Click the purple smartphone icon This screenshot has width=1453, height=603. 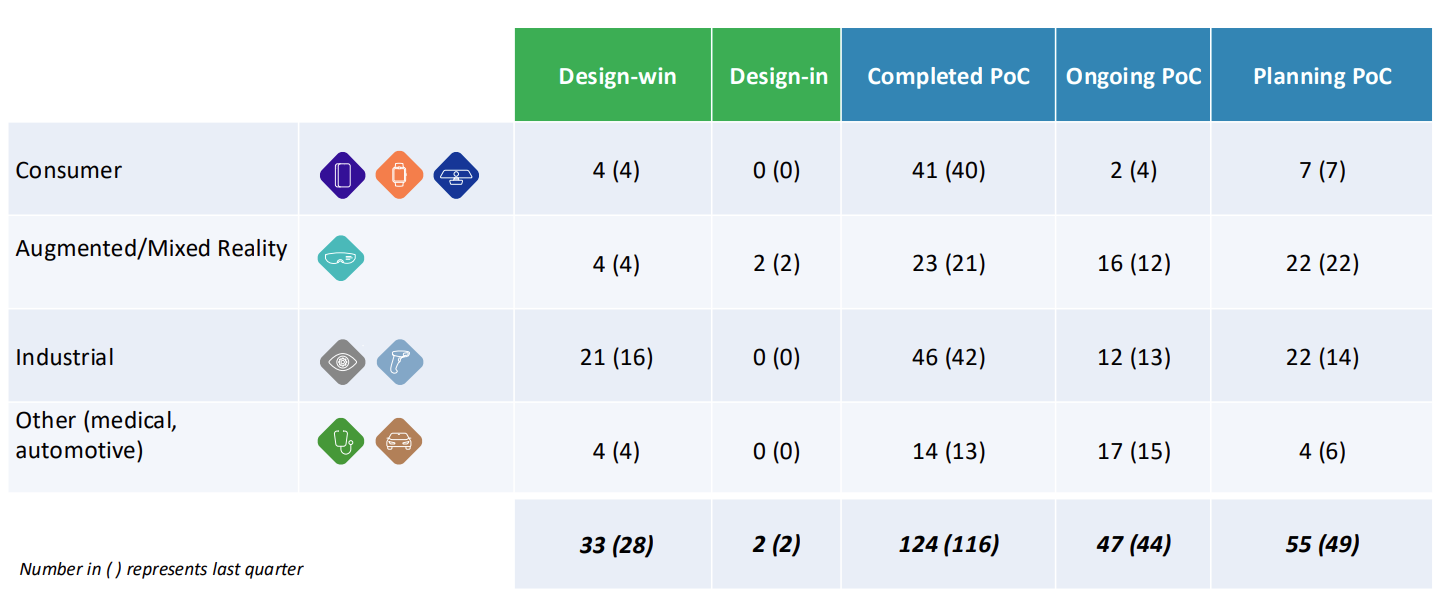tap(343, 175)
